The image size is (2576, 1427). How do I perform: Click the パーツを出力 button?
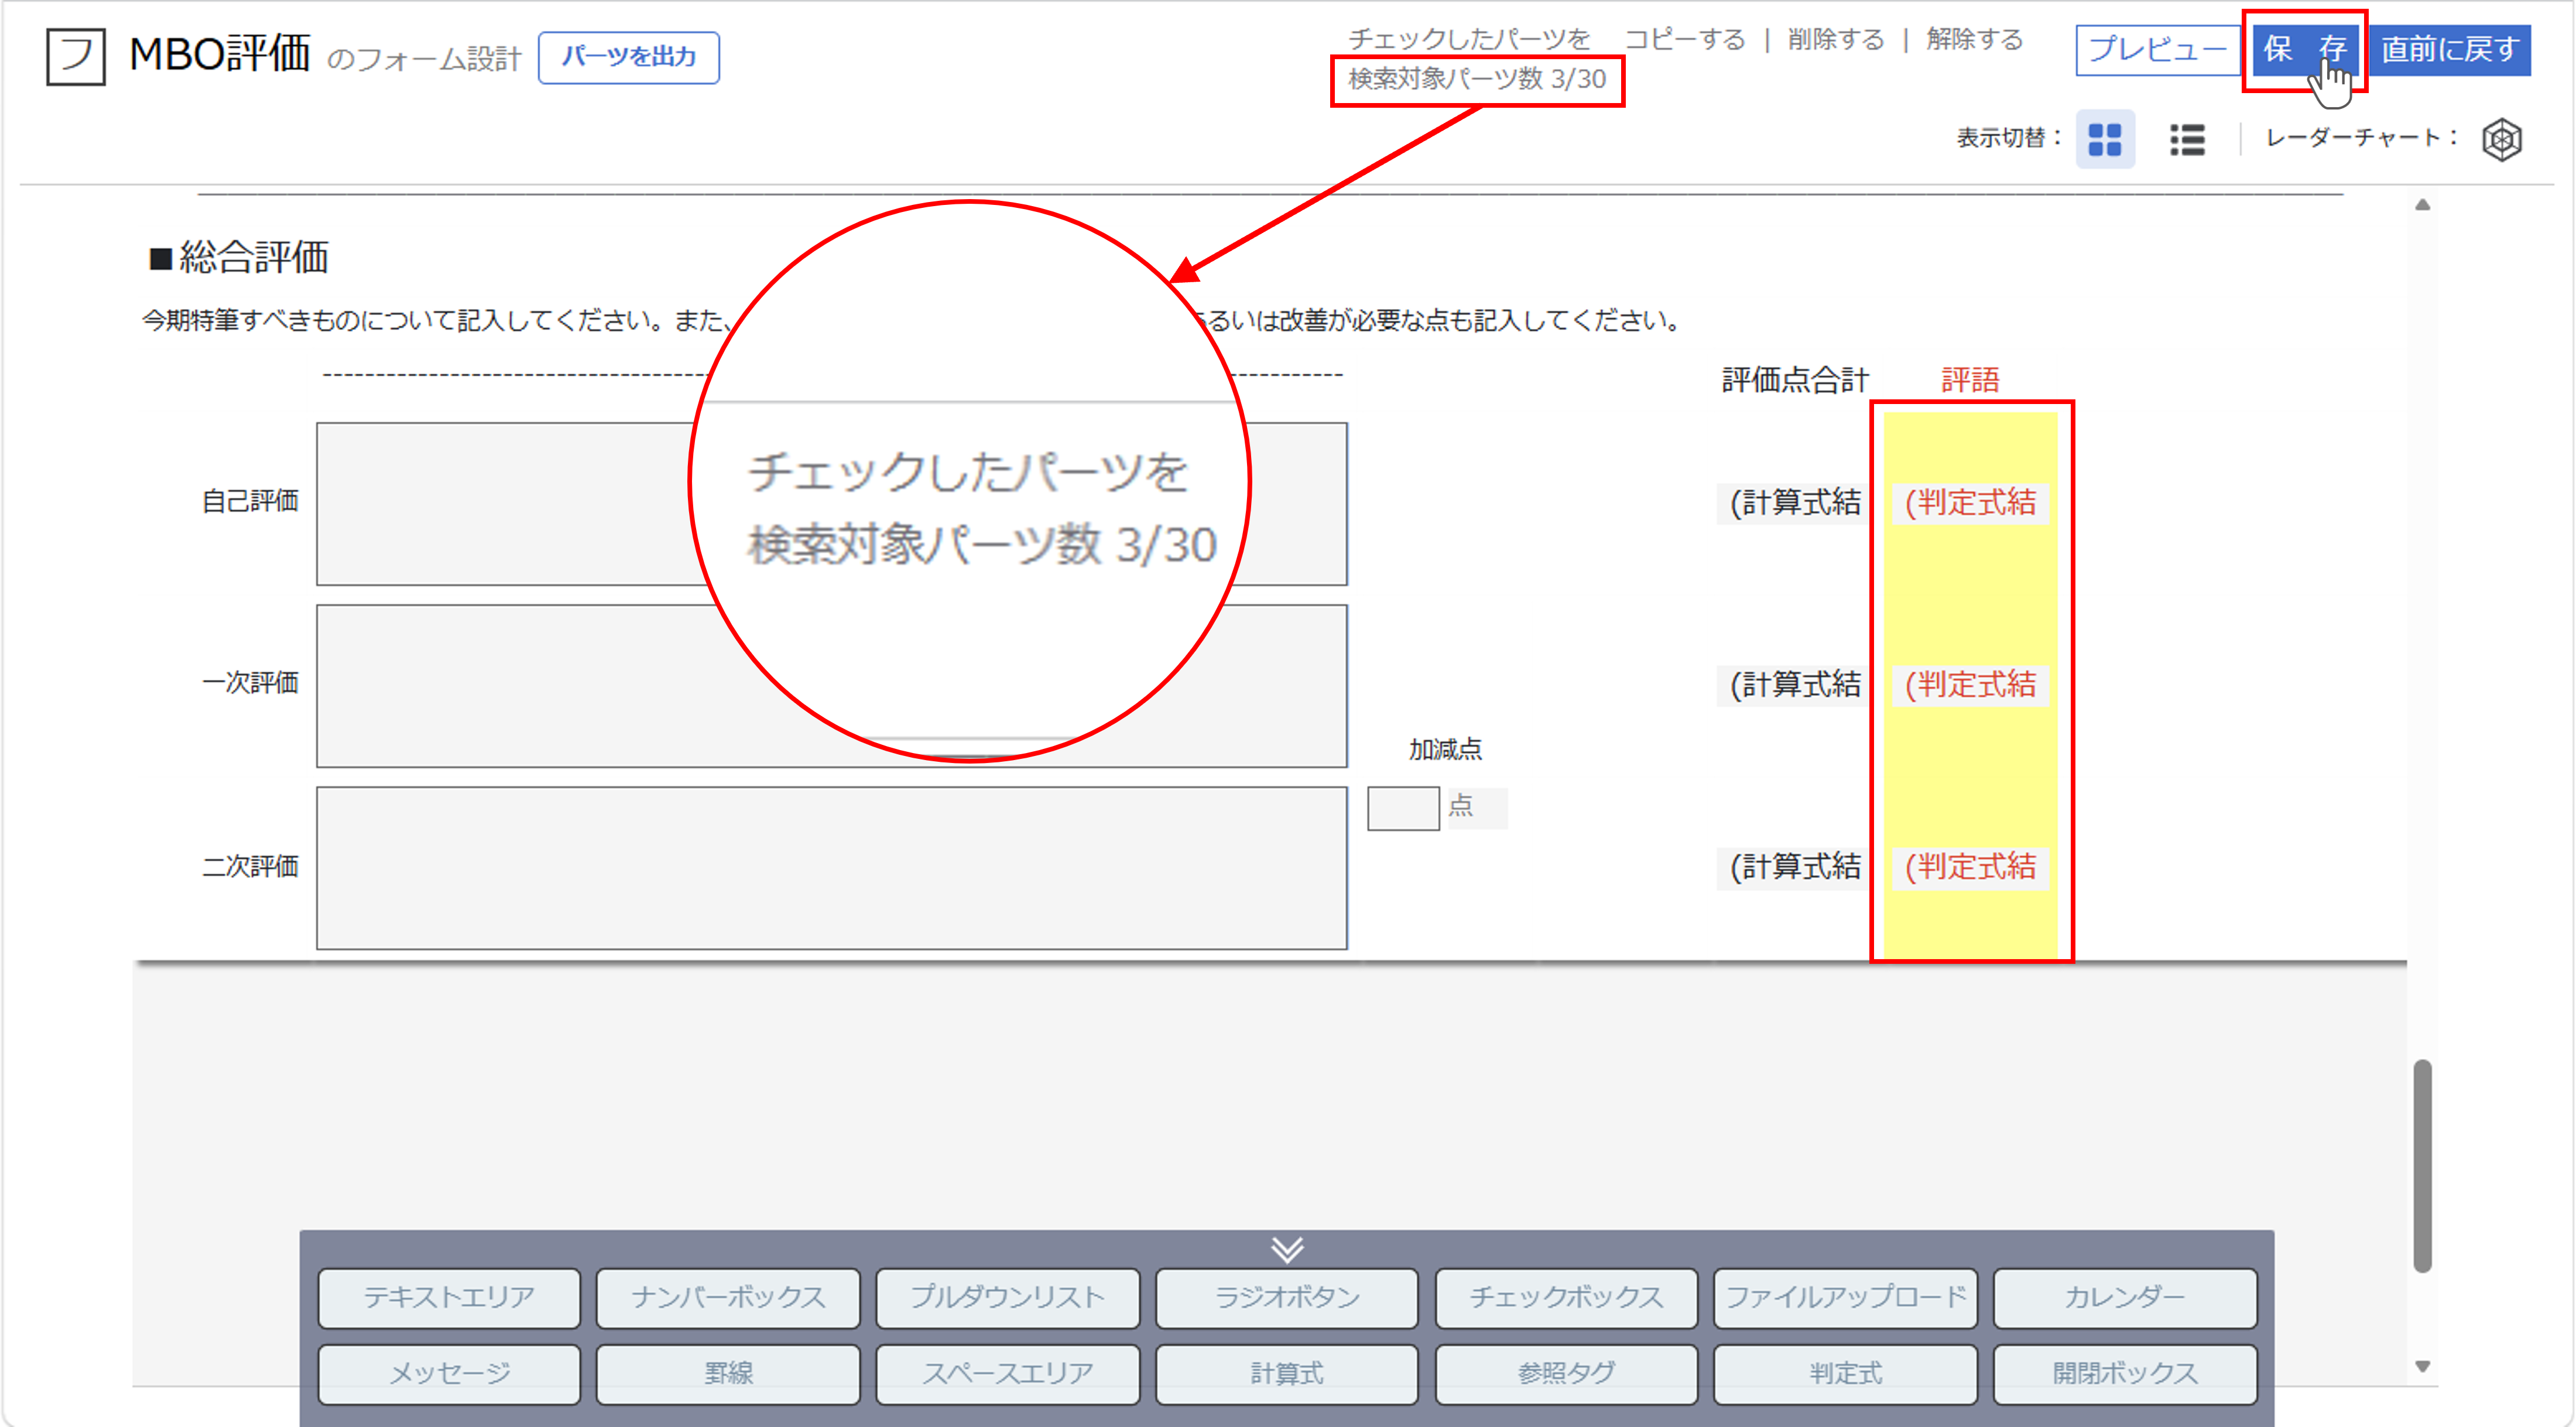pos(628,57)
